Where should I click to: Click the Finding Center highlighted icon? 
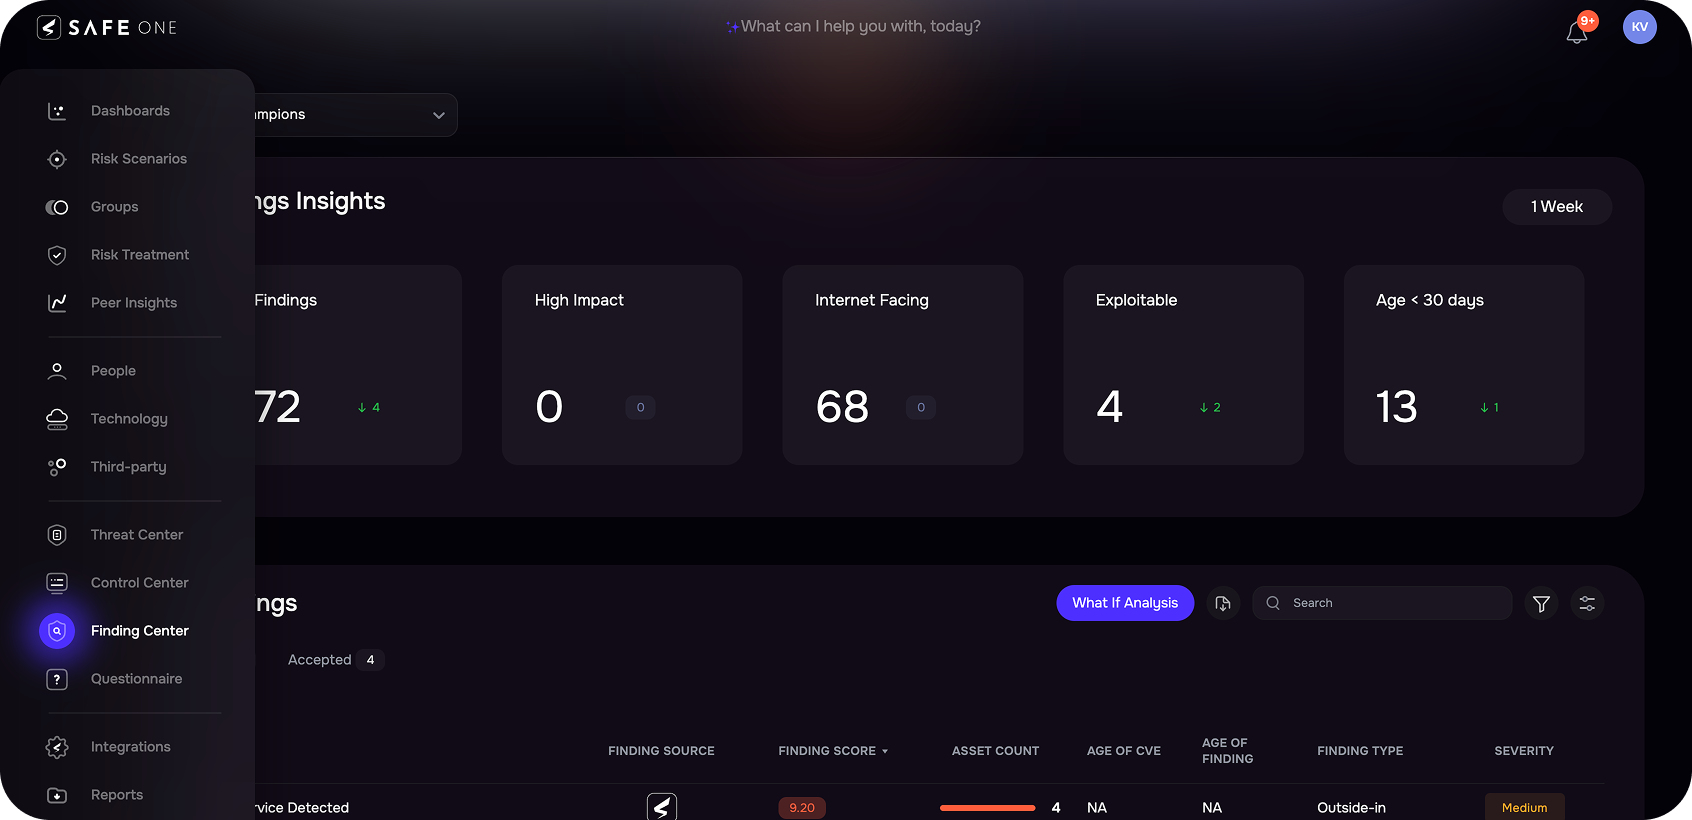point(57,631)
